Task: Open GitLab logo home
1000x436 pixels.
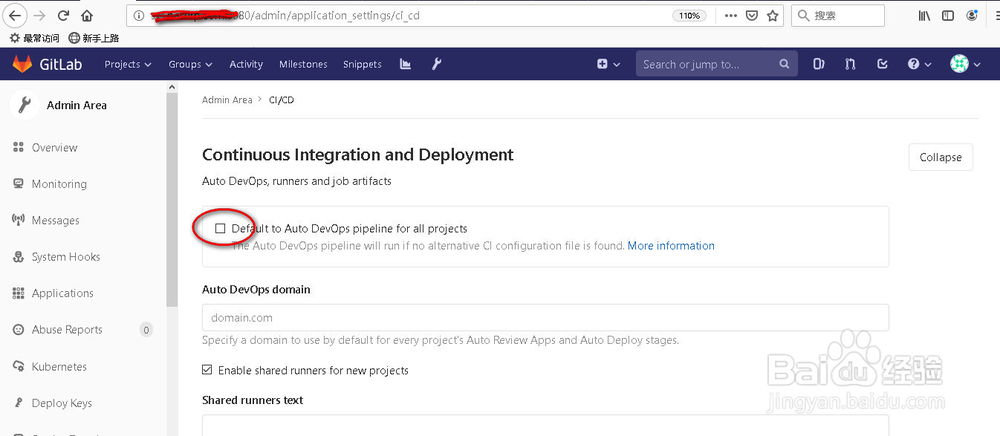Action: [x=47, y=64]
